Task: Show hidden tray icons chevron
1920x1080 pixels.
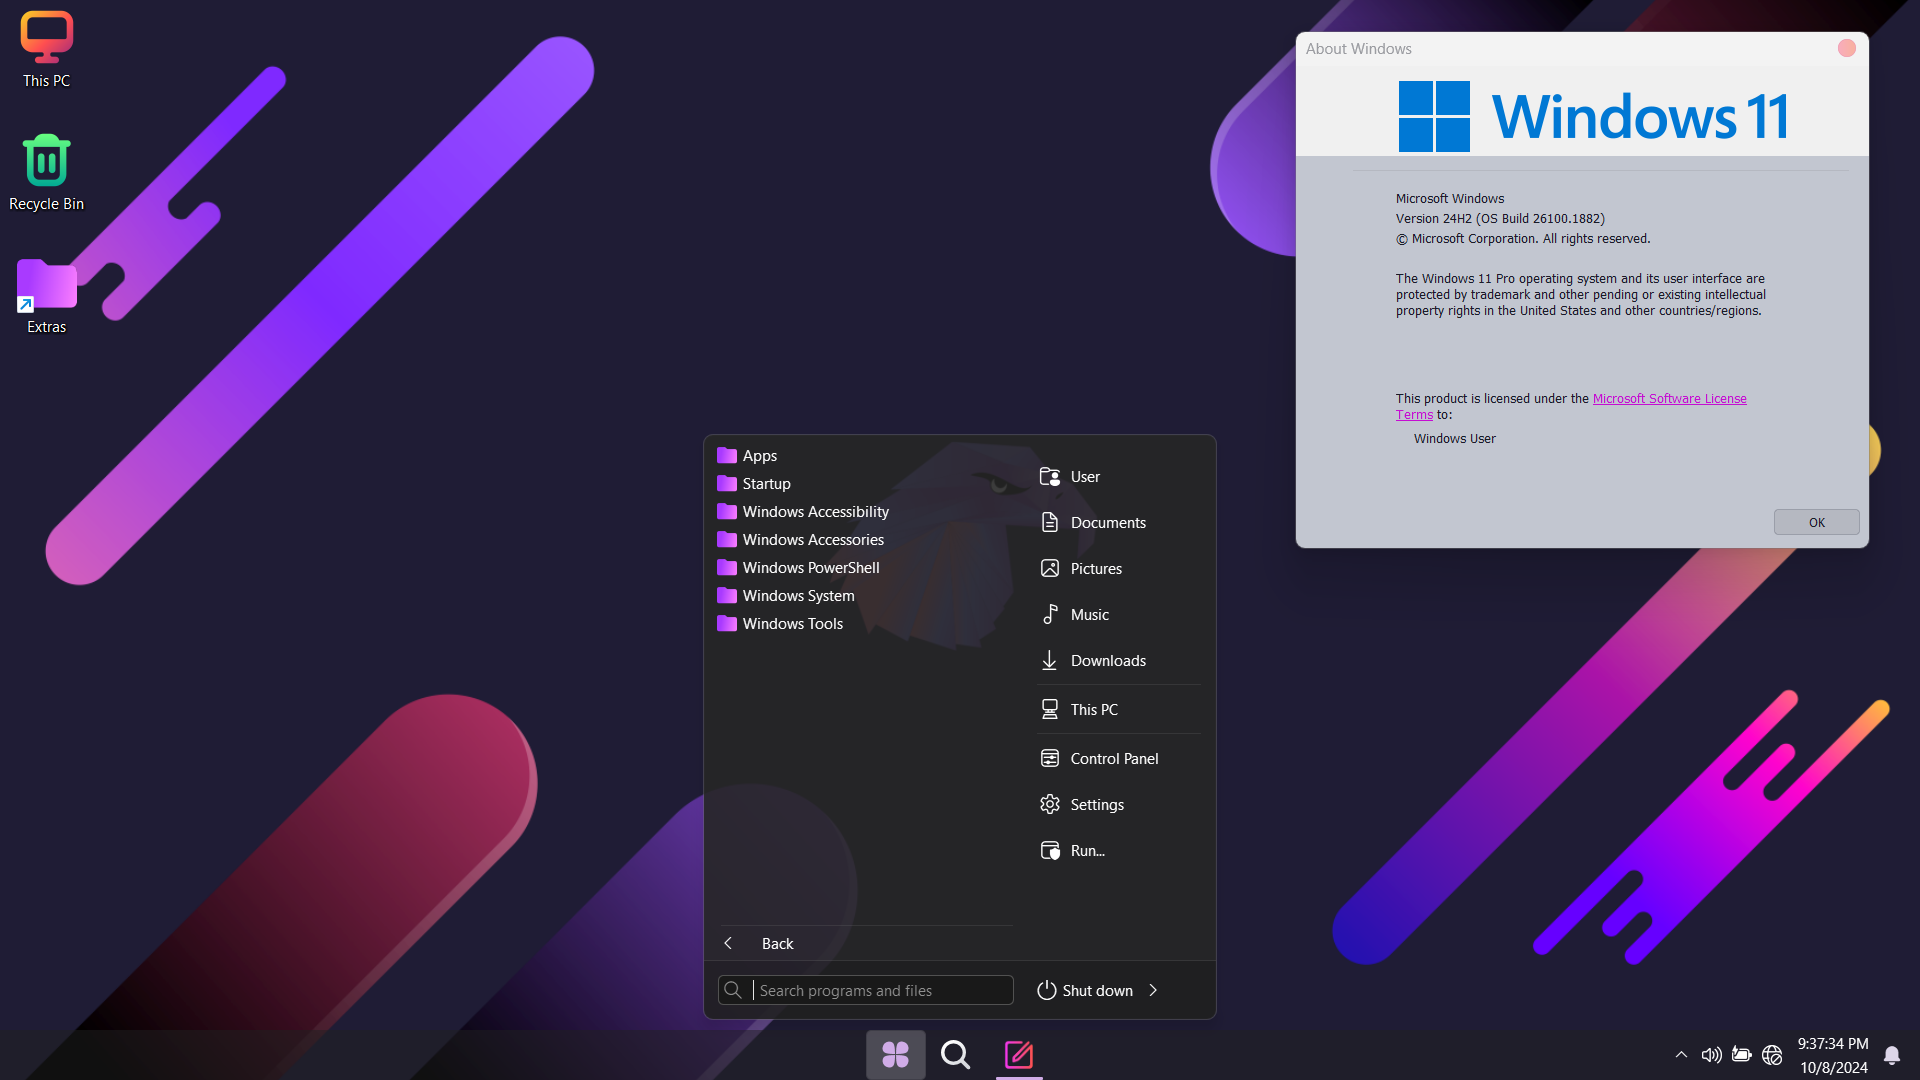Action: [x=1681, y=1054]
